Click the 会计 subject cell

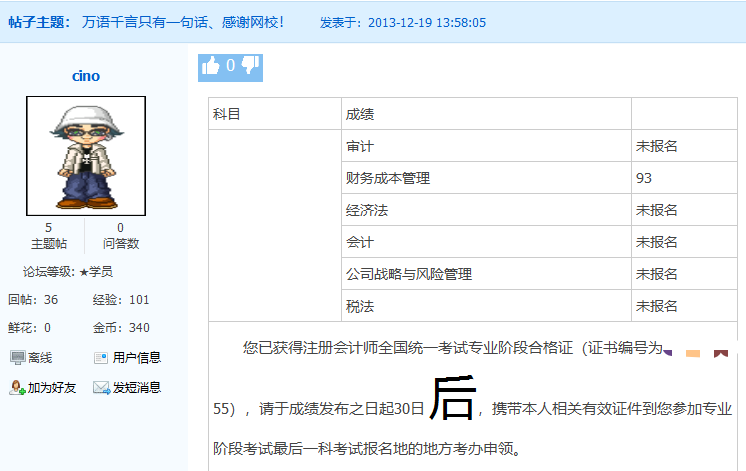(x=486, y=242)
